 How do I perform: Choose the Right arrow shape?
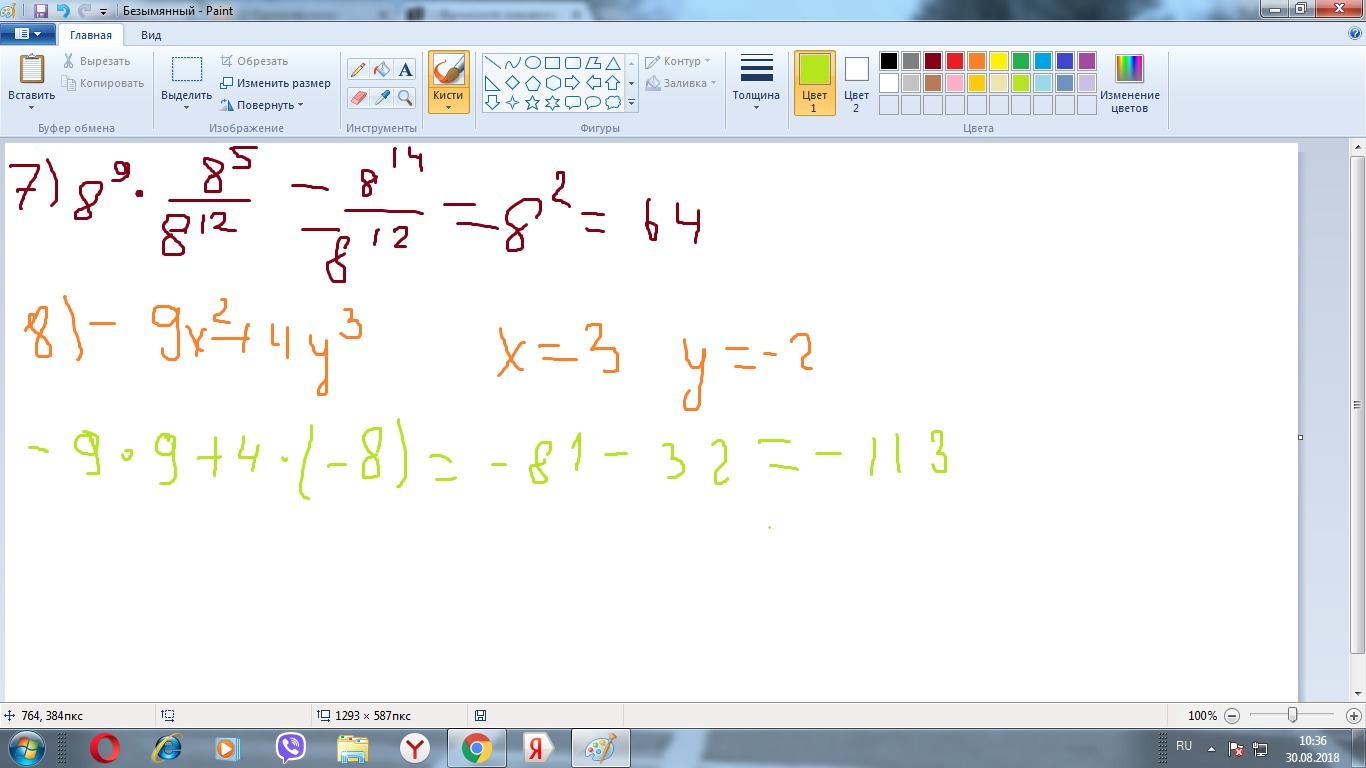click(x=573, y=82)
